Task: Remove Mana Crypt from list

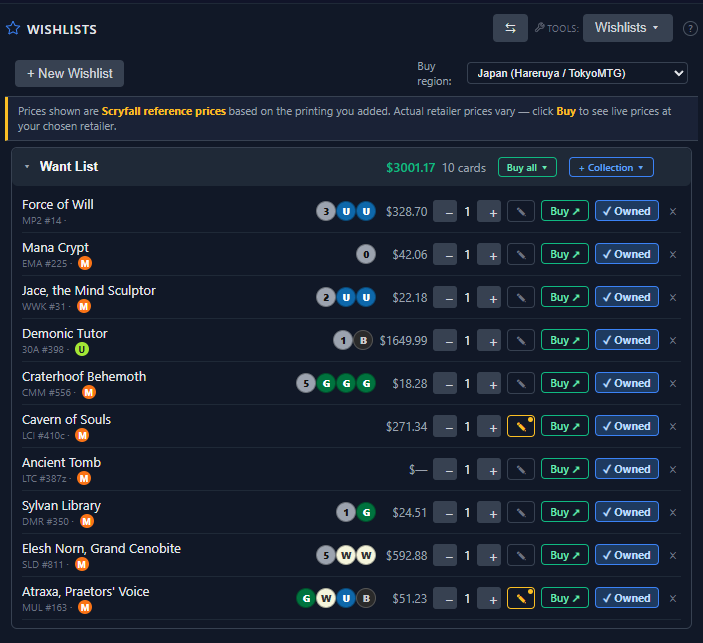Action: (x=673, y=255)
